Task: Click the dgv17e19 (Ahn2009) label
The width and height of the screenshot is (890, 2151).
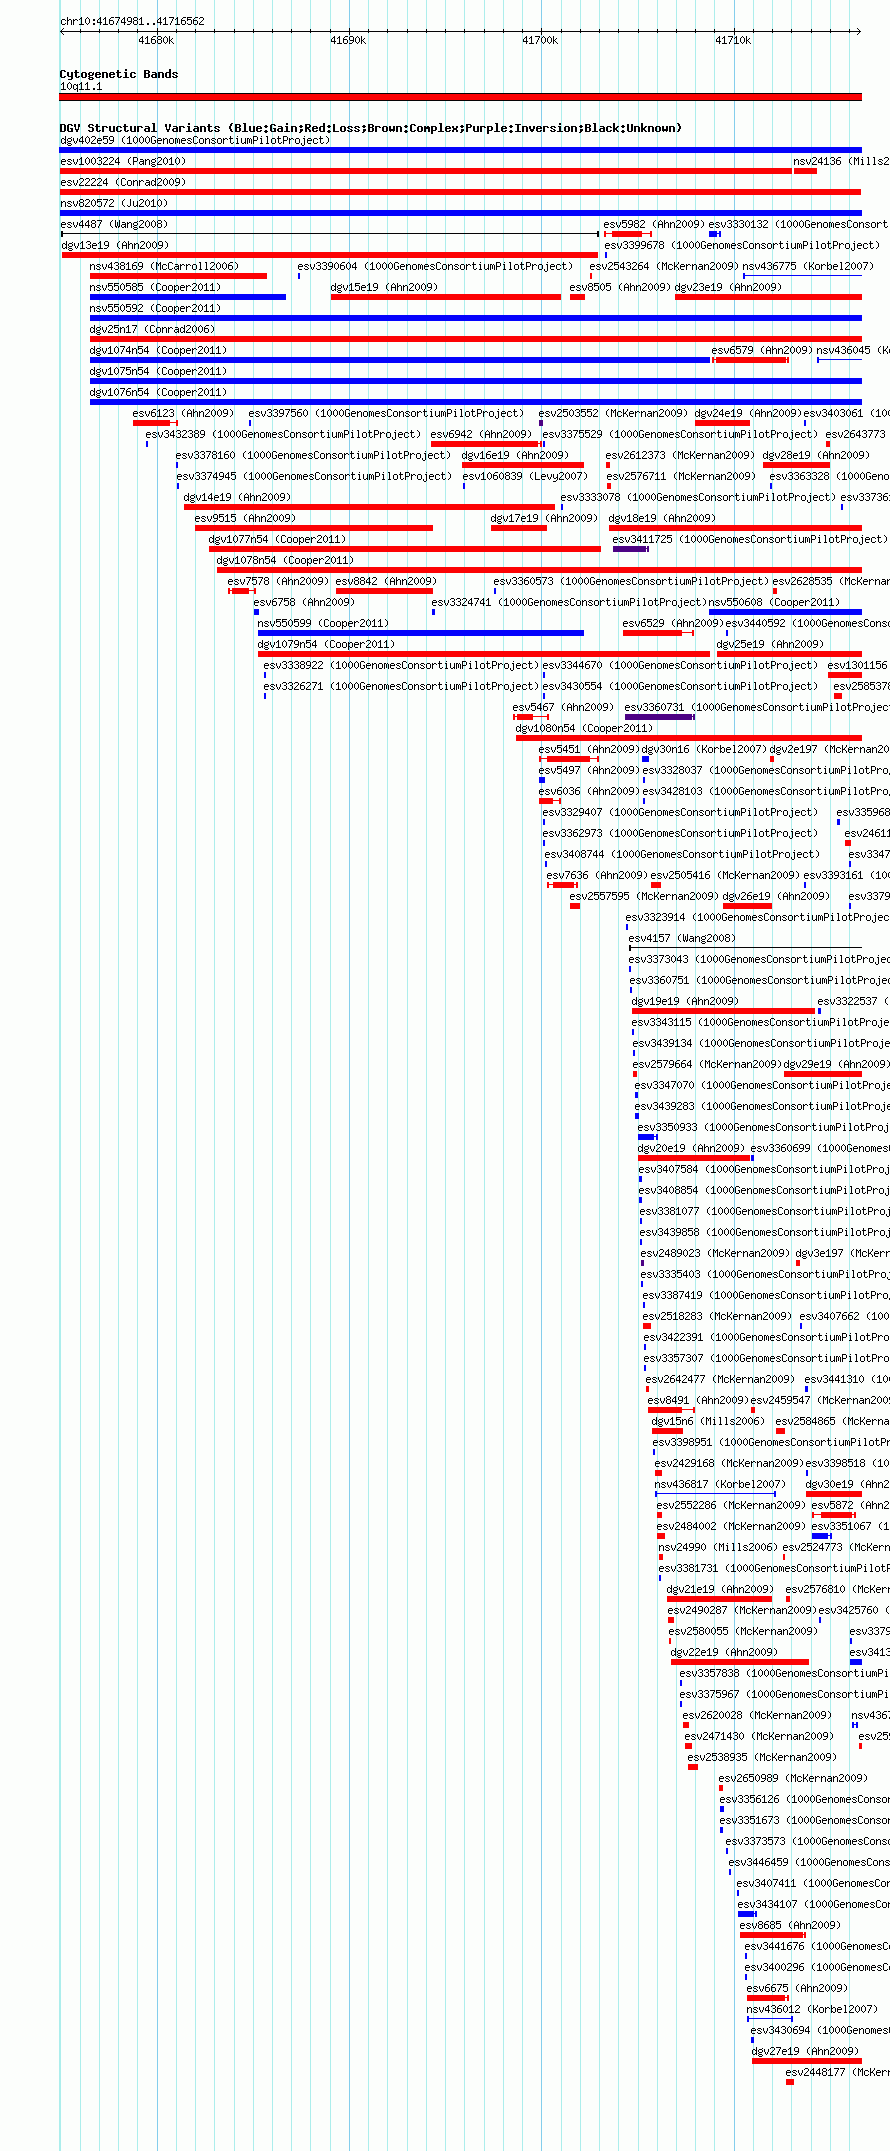Action: pos(545,518)
